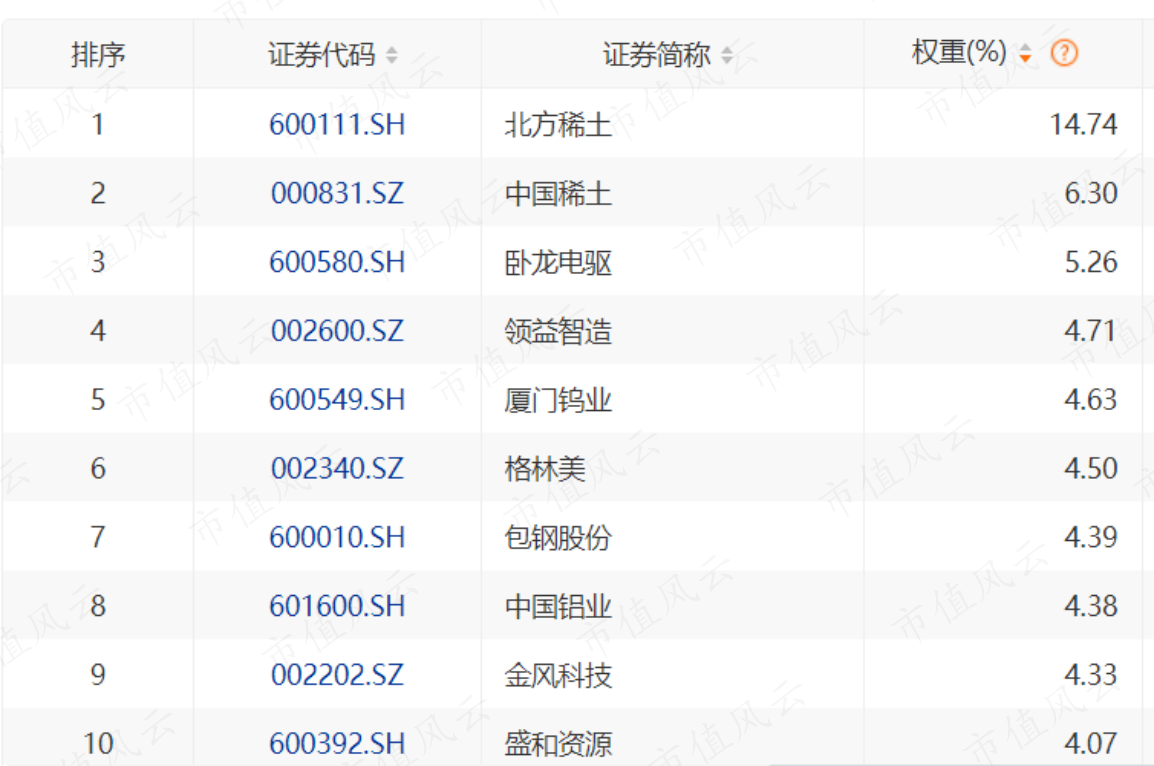
Task: Open stock code 600549.SH
Action: 337,400
